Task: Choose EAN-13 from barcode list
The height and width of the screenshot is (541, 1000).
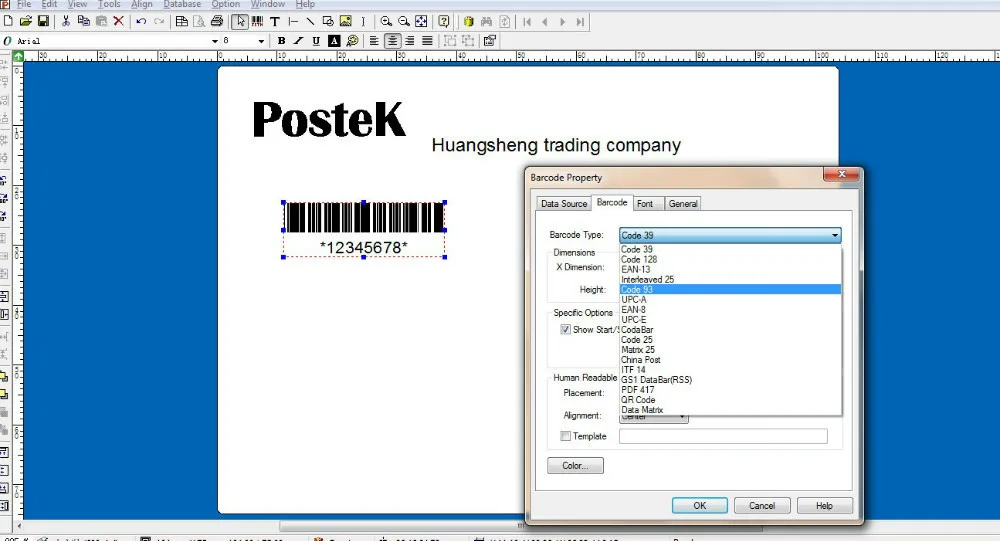Action: click(730, 269)
